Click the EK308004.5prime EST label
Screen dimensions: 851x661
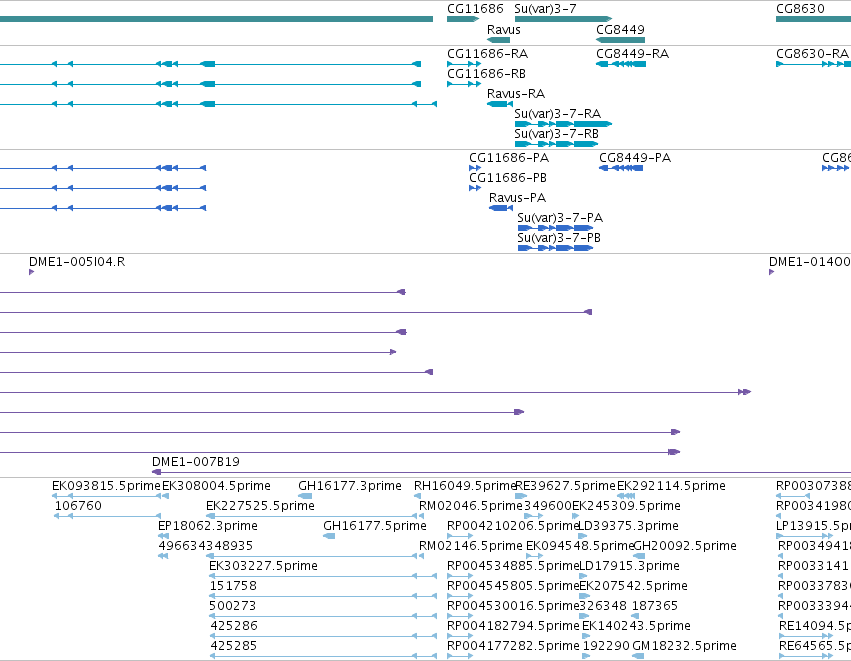(x=216, y=486)
